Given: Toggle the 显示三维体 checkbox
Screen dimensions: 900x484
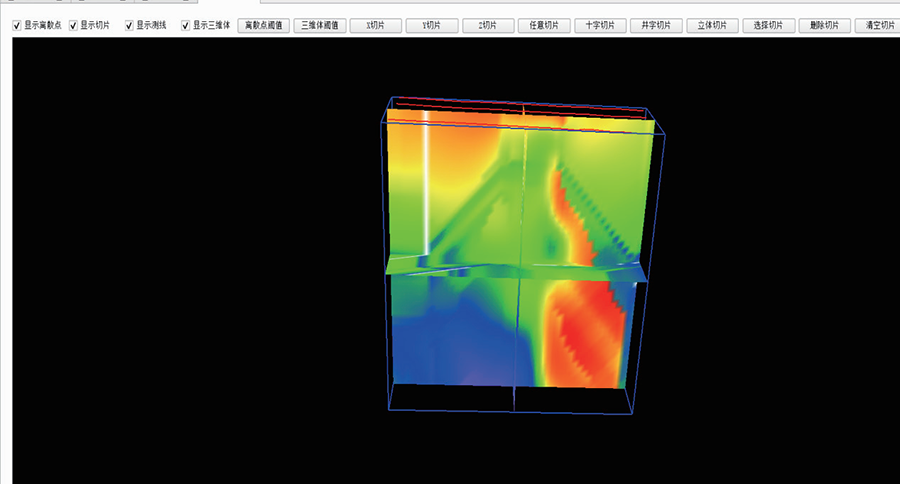Looking at the screenshot, I should 185,25.
